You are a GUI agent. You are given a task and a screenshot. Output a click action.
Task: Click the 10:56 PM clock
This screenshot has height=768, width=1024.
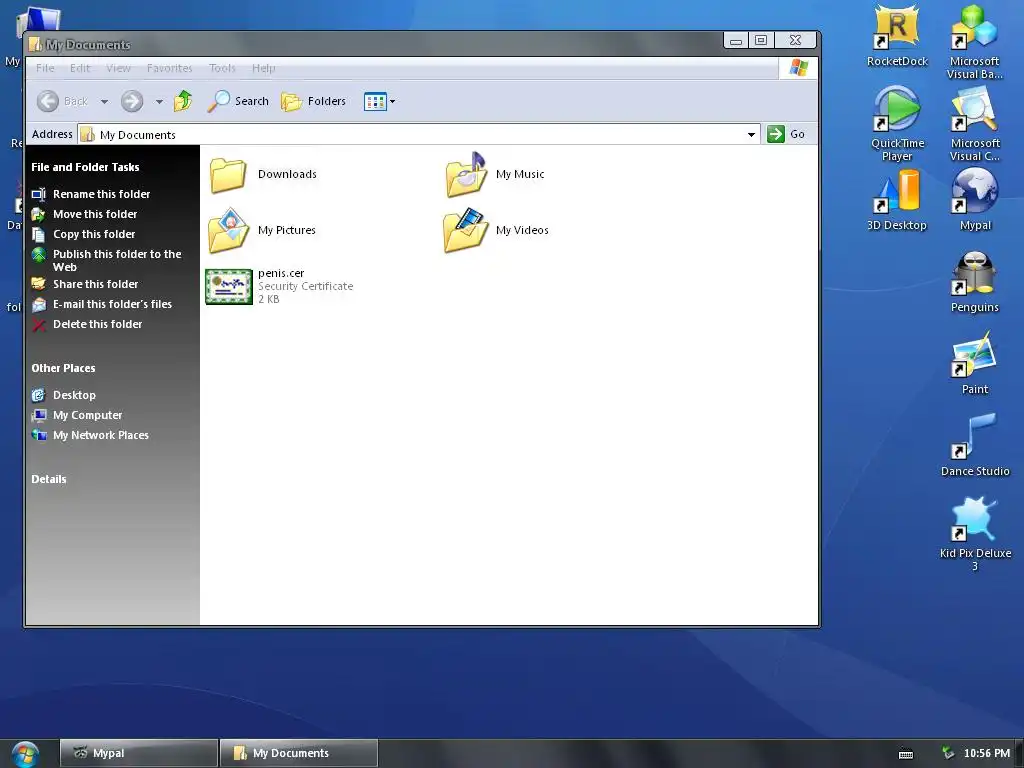pos(986,753)
